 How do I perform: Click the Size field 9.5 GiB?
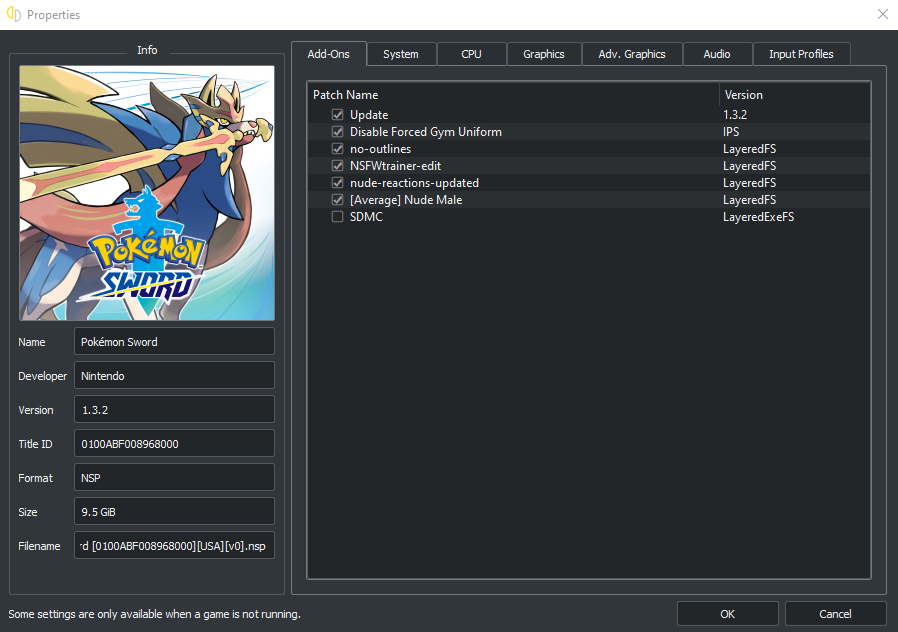click(174, 512)
